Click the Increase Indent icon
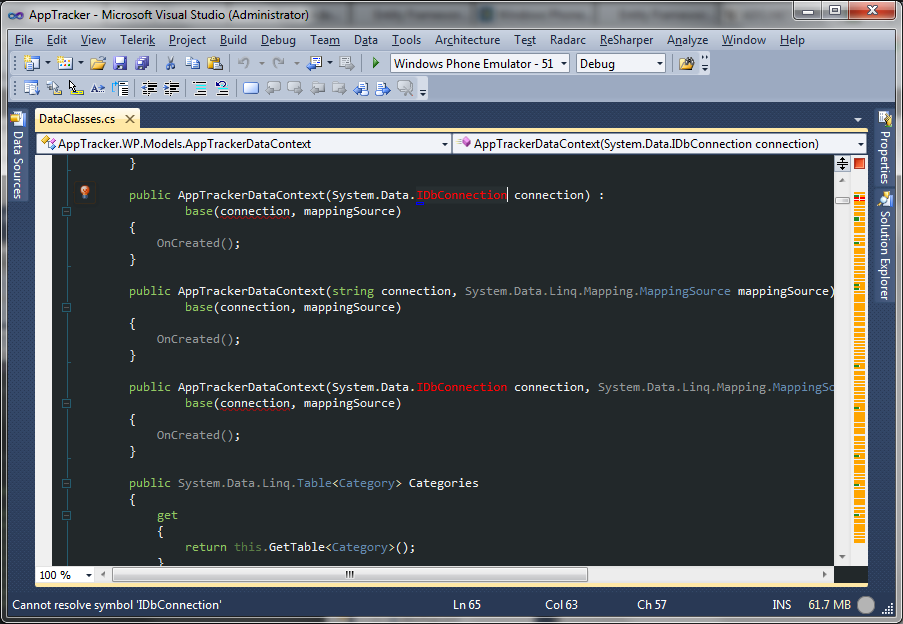The width and height of the screenshot is (903, 624). tap(172, 88)
